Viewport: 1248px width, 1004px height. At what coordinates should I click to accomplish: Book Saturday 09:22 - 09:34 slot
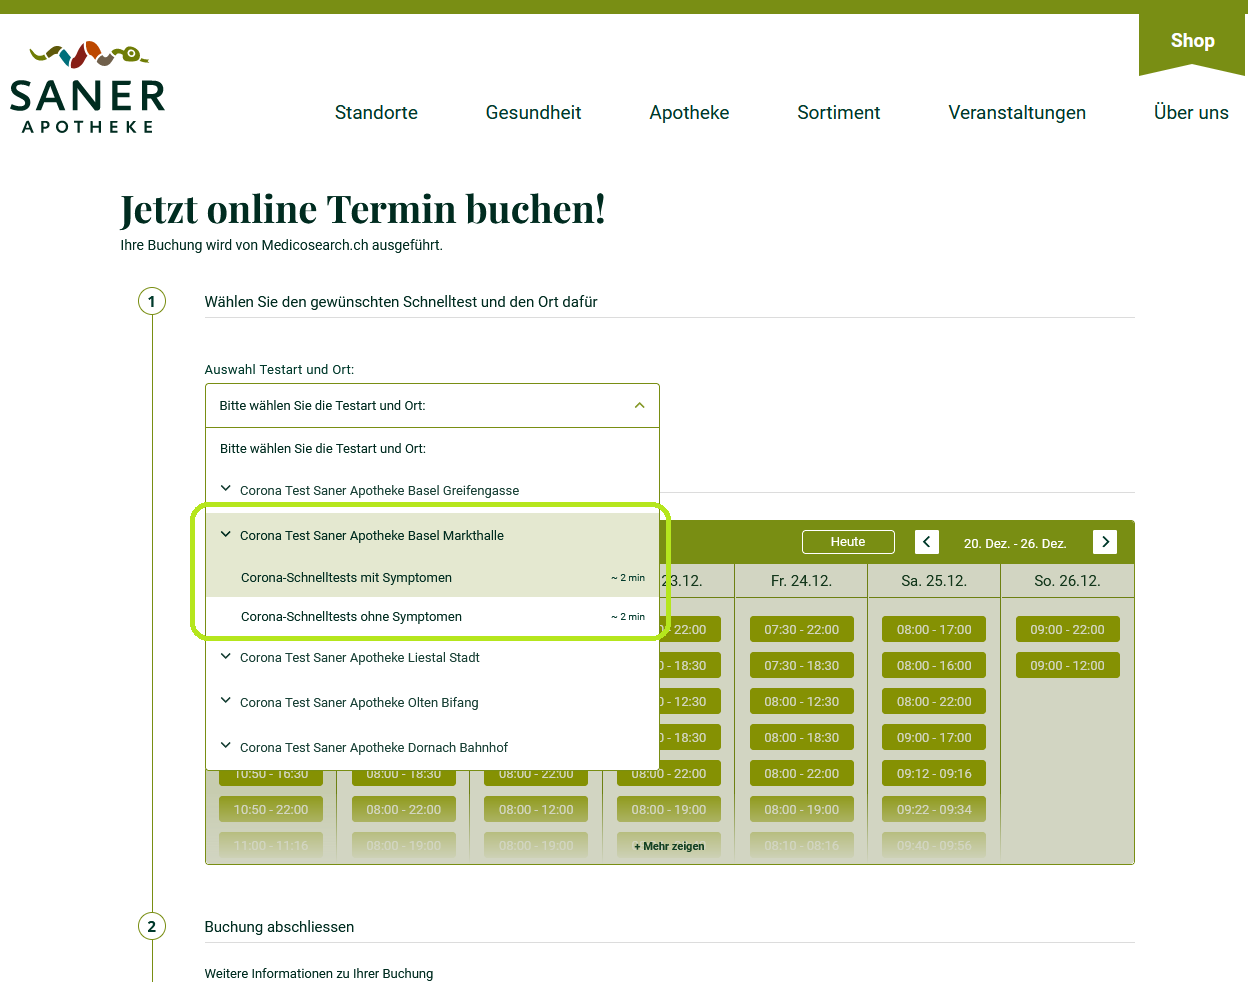[x=934, y=810]
